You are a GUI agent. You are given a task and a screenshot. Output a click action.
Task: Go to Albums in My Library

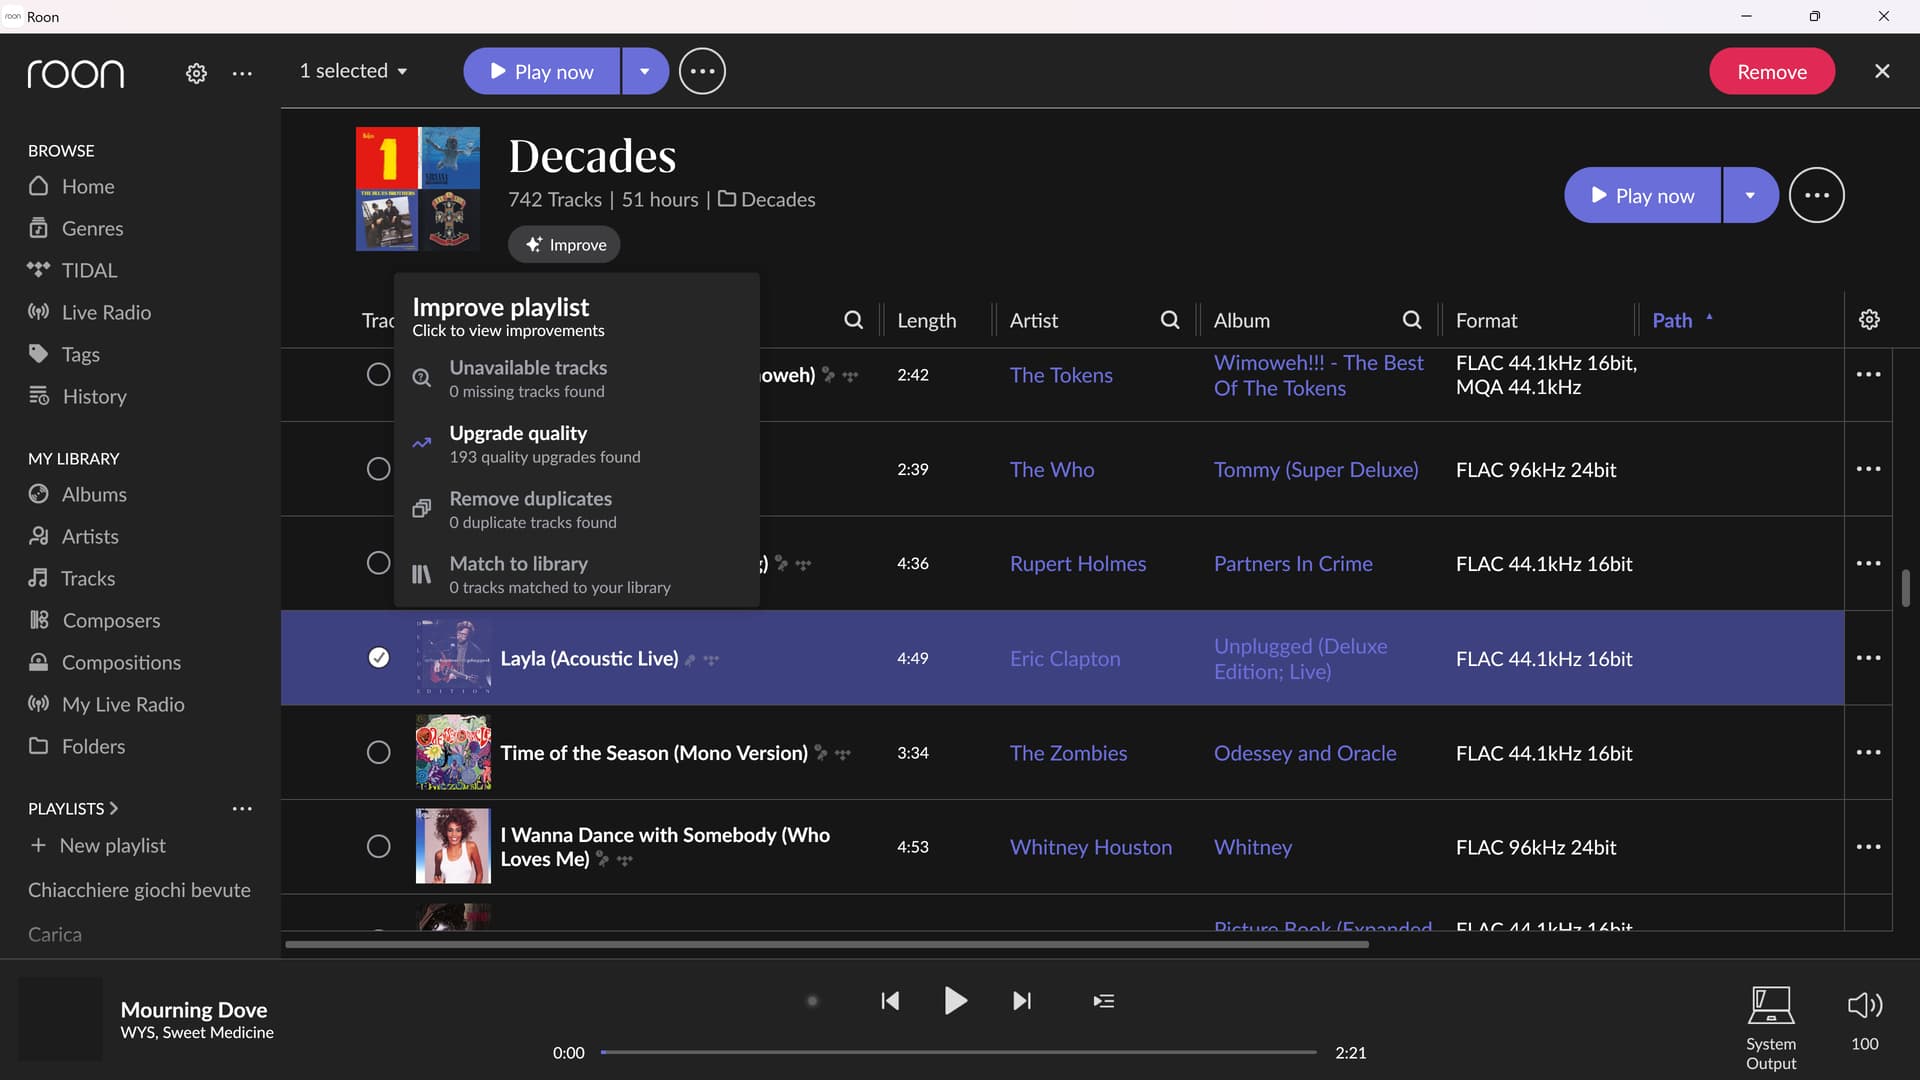coord(94,494)
